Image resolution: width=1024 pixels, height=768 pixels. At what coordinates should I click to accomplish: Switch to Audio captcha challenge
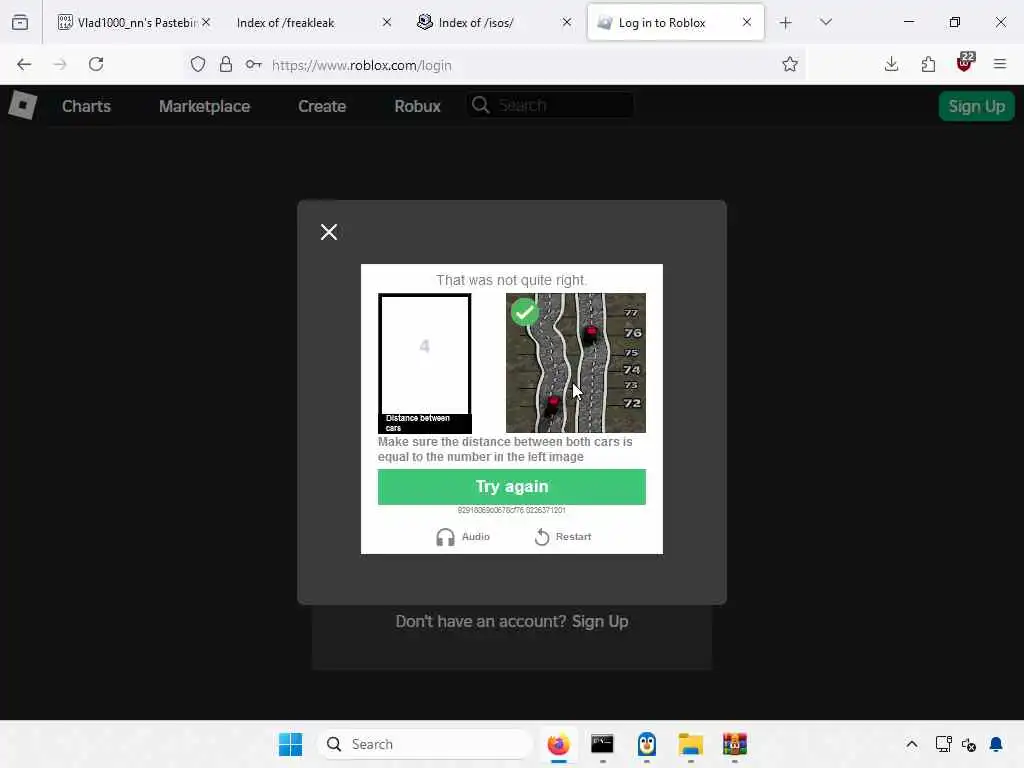[x=463, y=537]
